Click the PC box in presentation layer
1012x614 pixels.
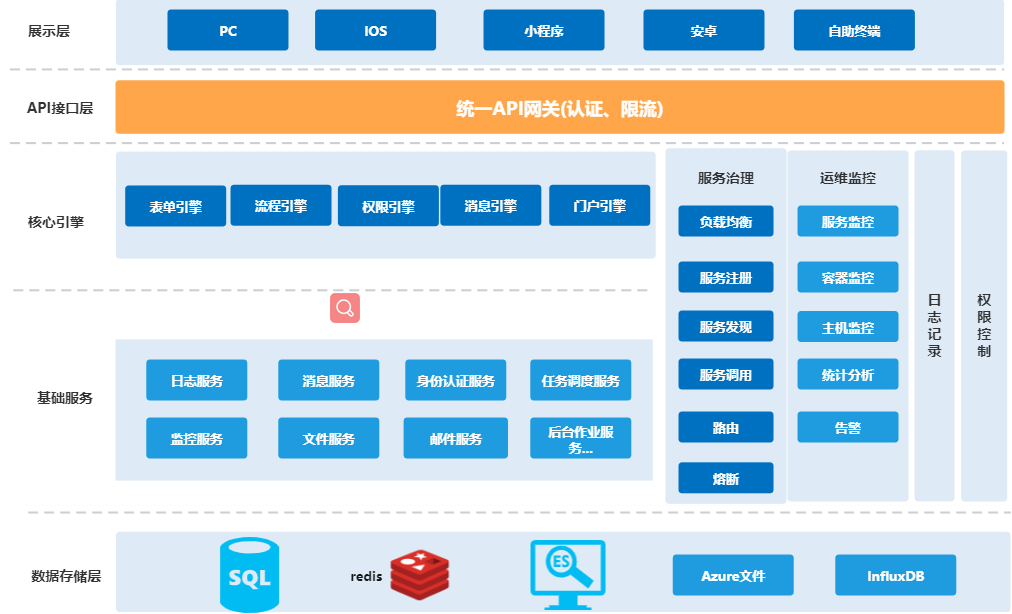228,31
